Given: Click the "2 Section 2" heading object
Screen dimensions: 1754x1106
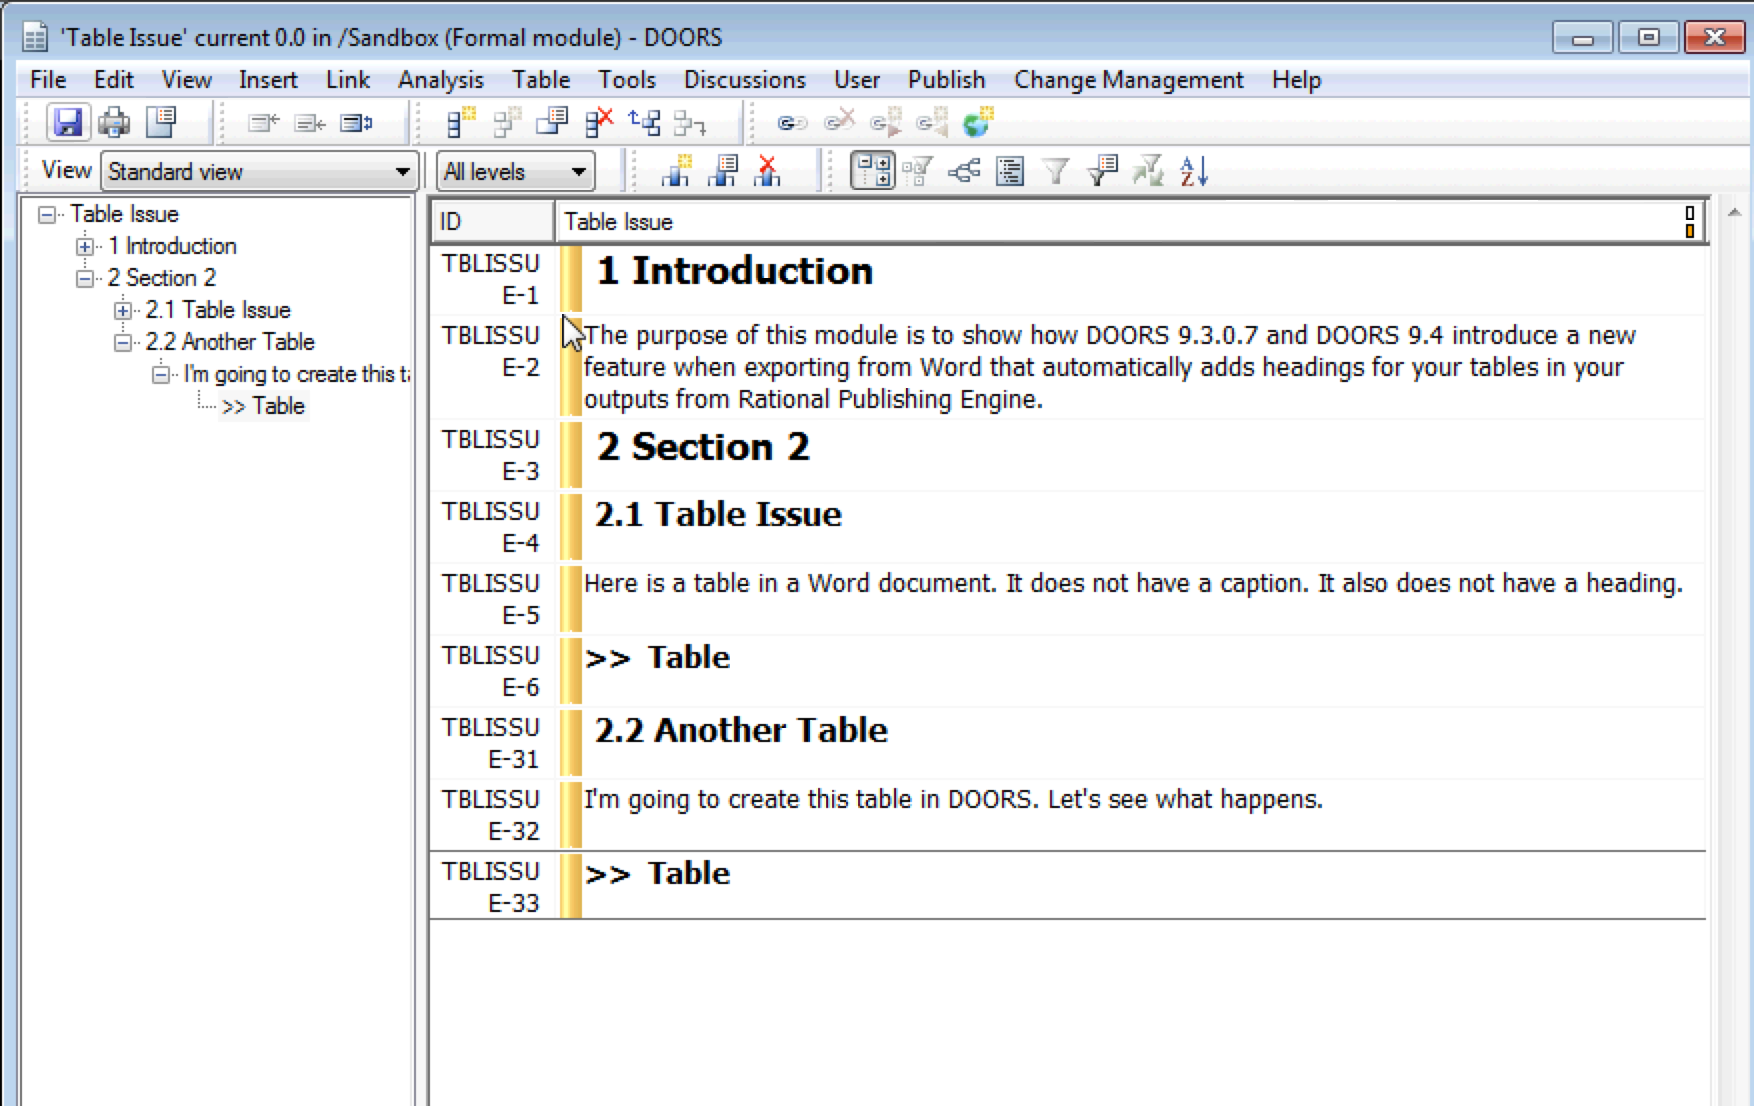Looking at the screenshot, I should pyautogui.click(x=703, y=447).
